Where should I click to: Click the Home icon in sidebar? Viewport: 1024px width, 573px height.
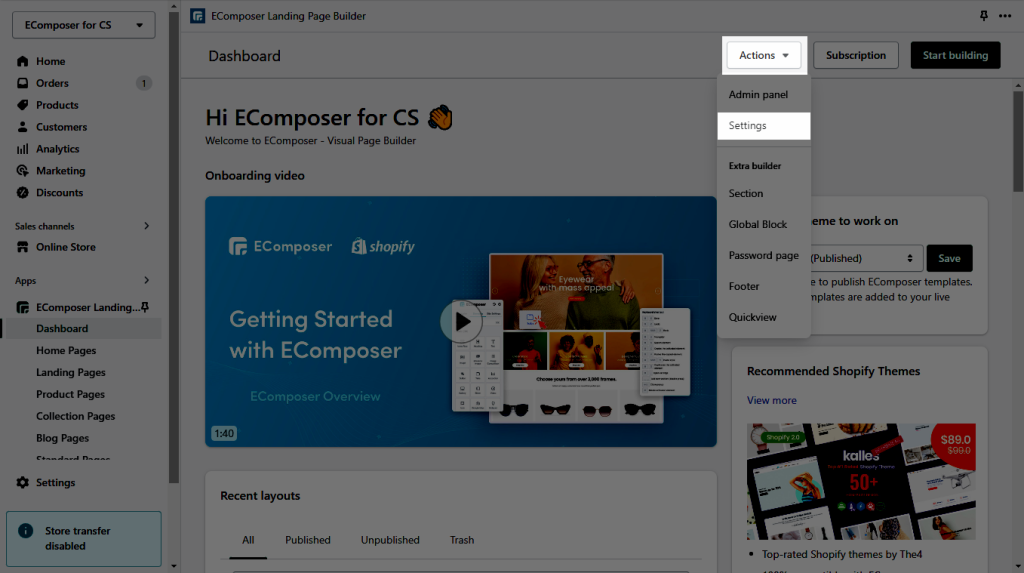tap(23, 61)
